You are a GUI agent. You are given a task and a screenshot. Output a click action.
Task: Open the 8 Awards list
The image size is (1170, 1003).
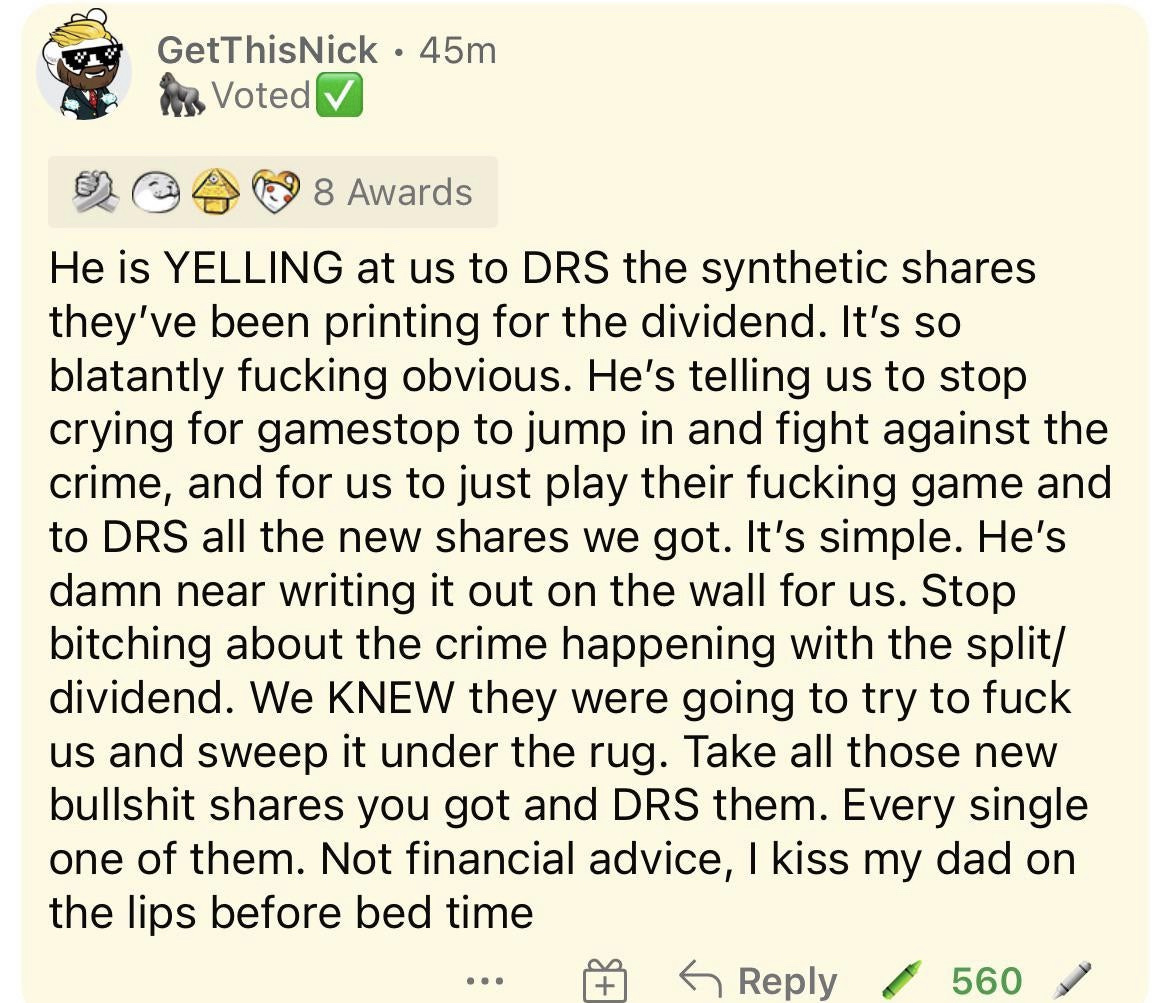393,193
